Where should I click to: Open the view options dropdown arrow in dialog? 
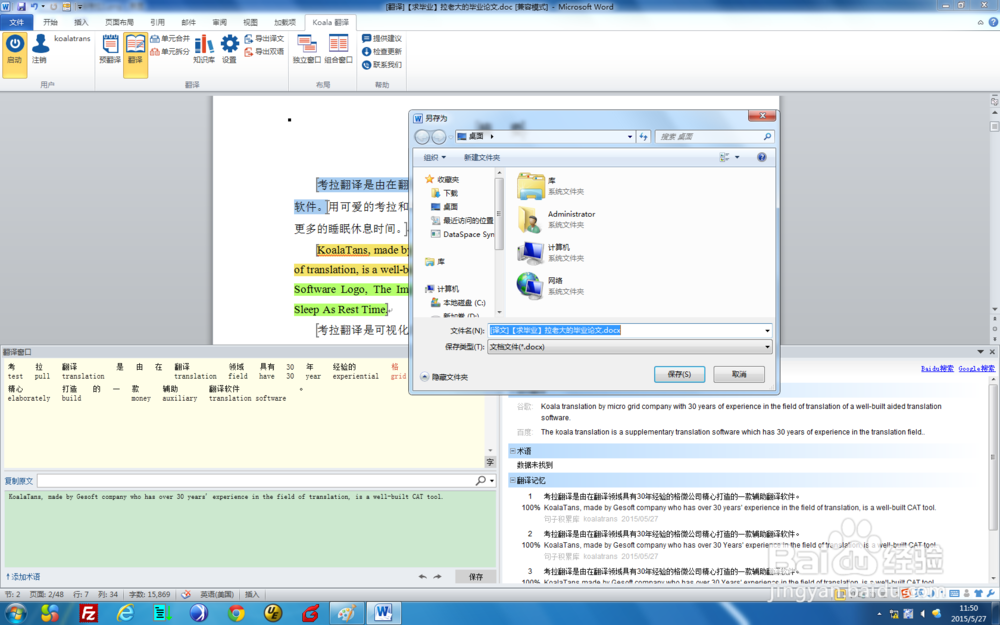[x=737, y=157]
